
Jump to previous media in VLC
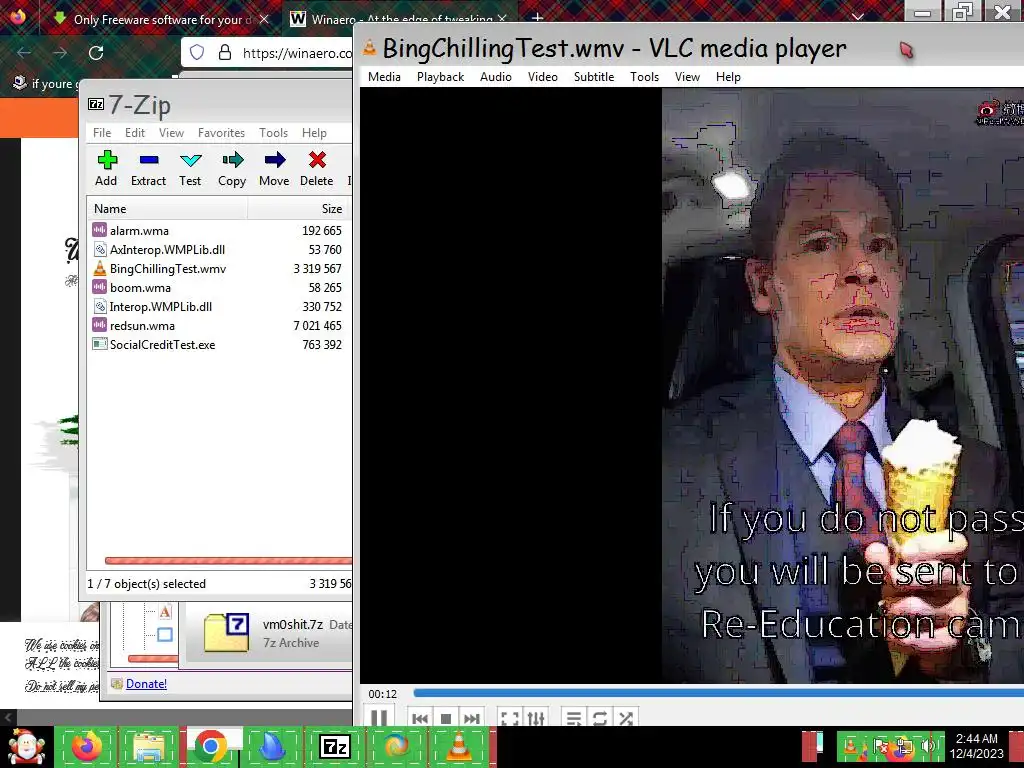pos(420,718)
